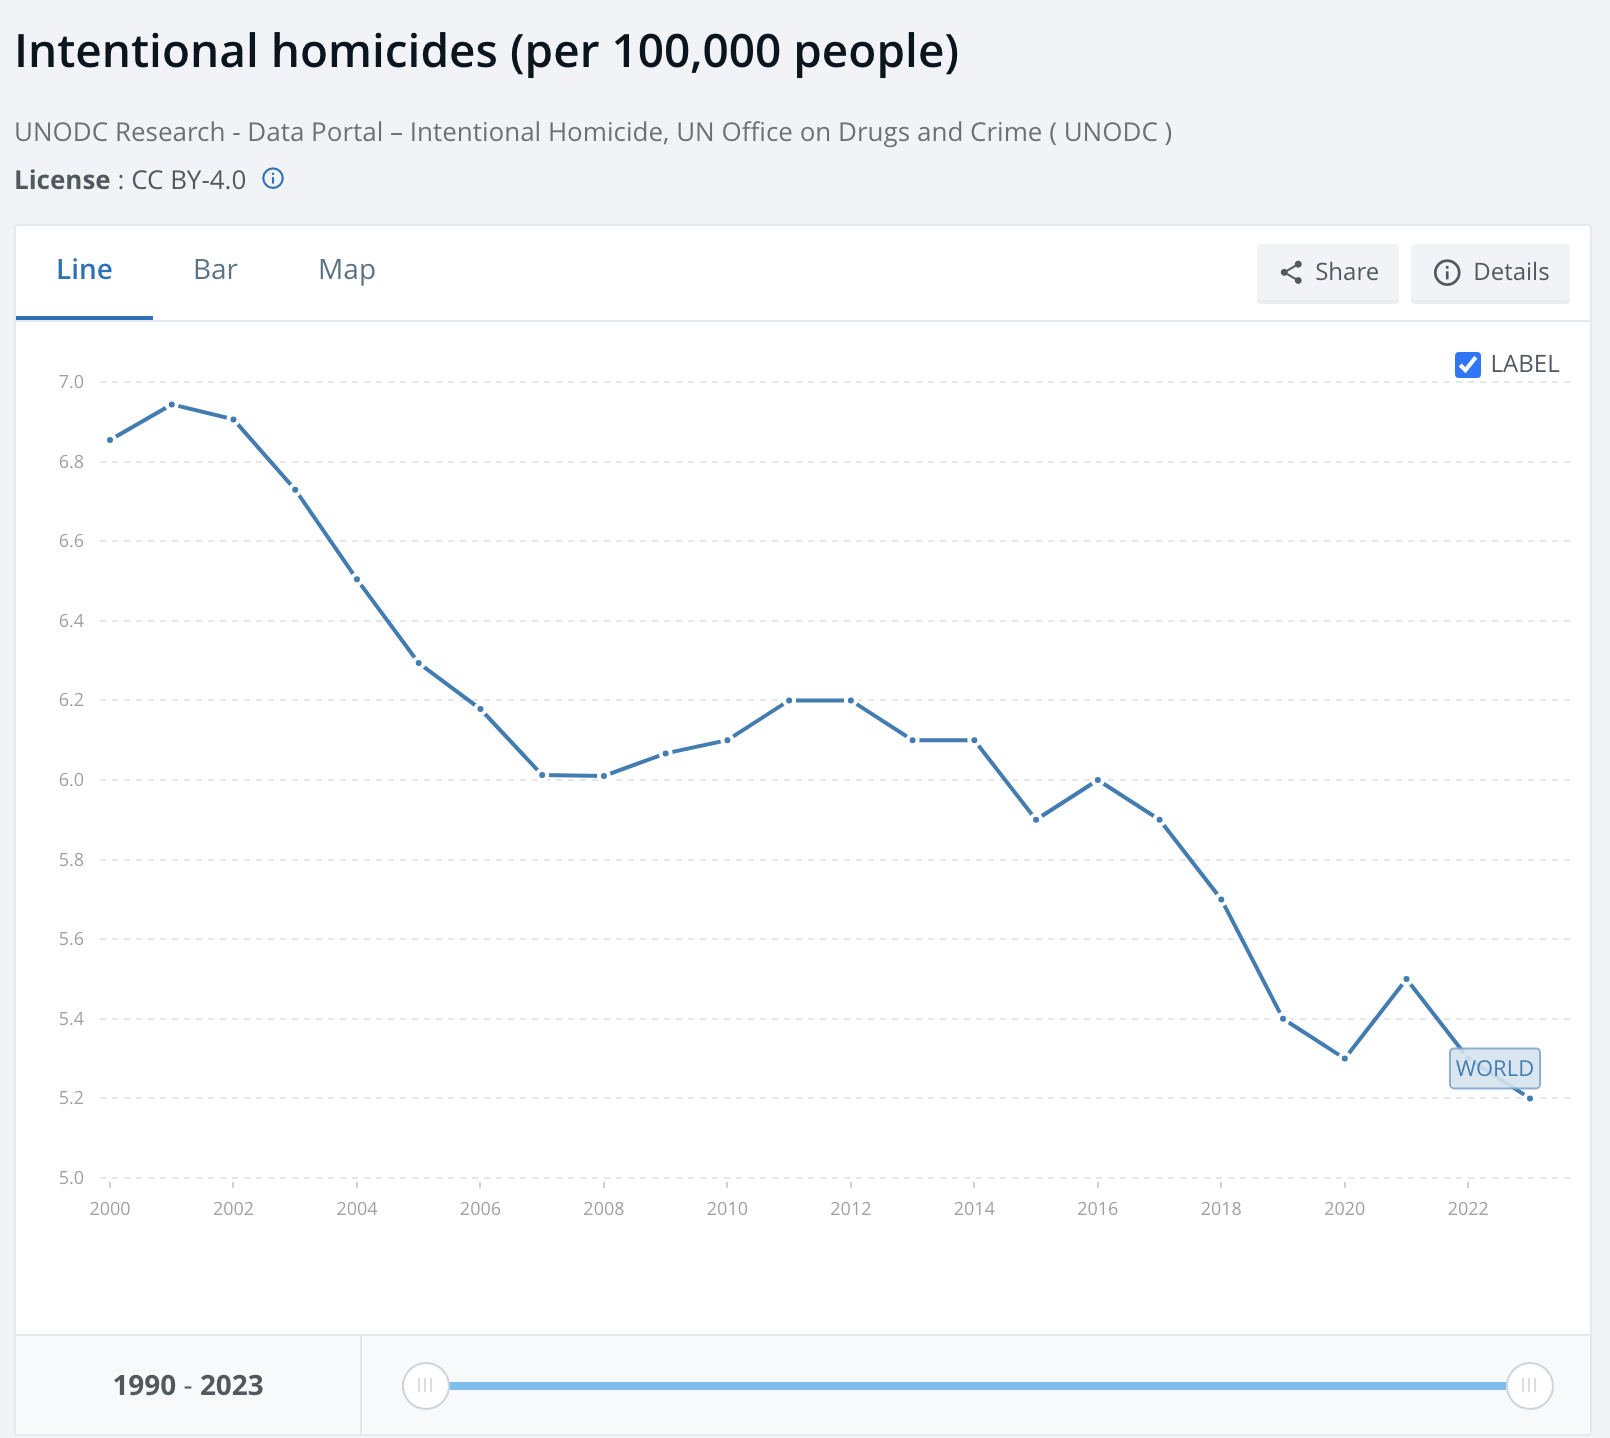1610x1438 pixels.
Task: Click the left year-range slider handle
Action: [x=425, y=1386]
